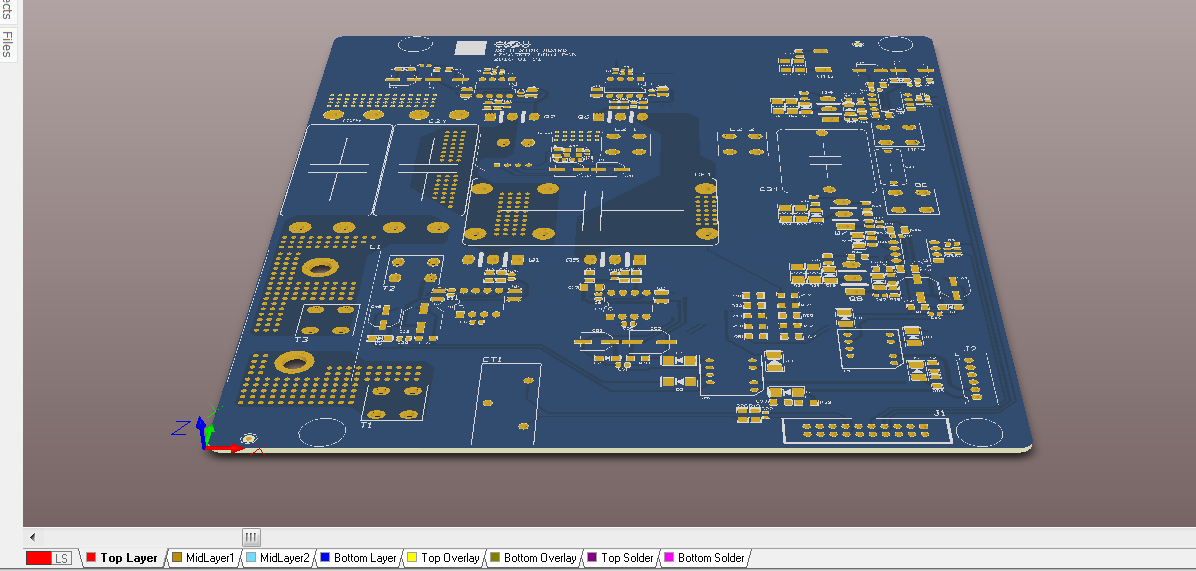Click the LS layer set button
Viewport: 1196px width, 571px height.
(x=62, y=558)
